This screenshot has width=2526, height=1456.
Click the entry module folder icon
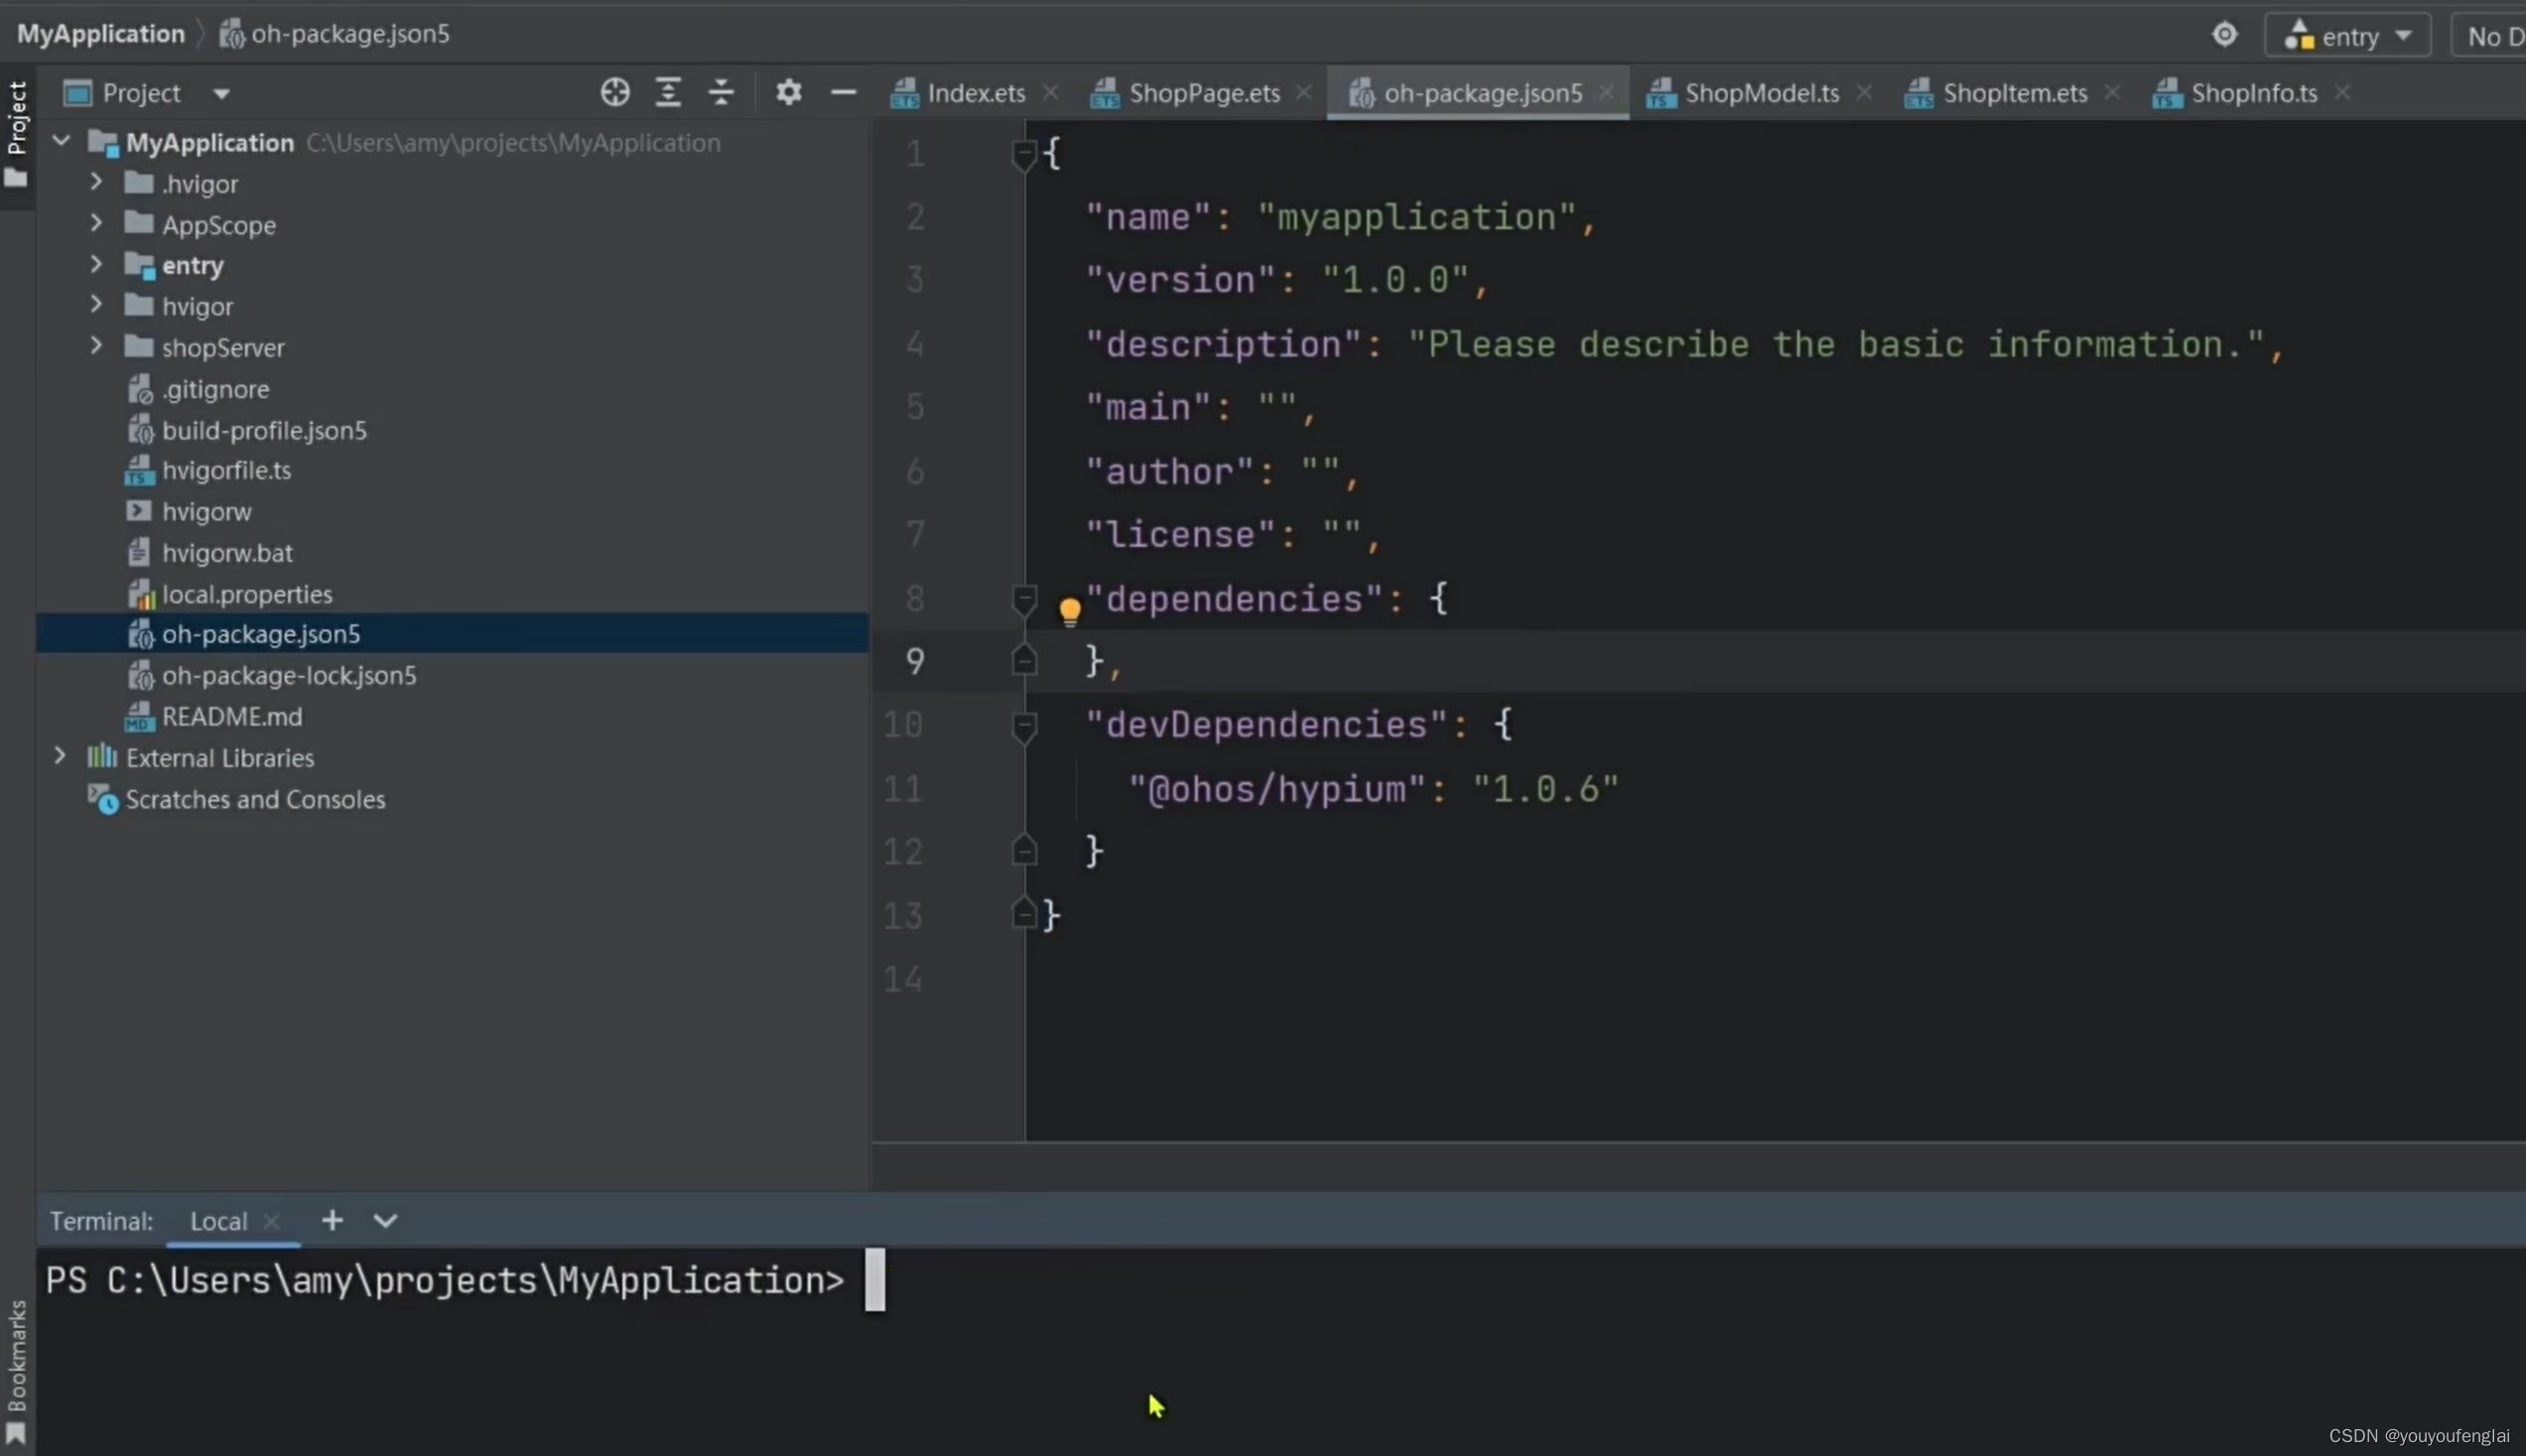[x=141, y=264]
